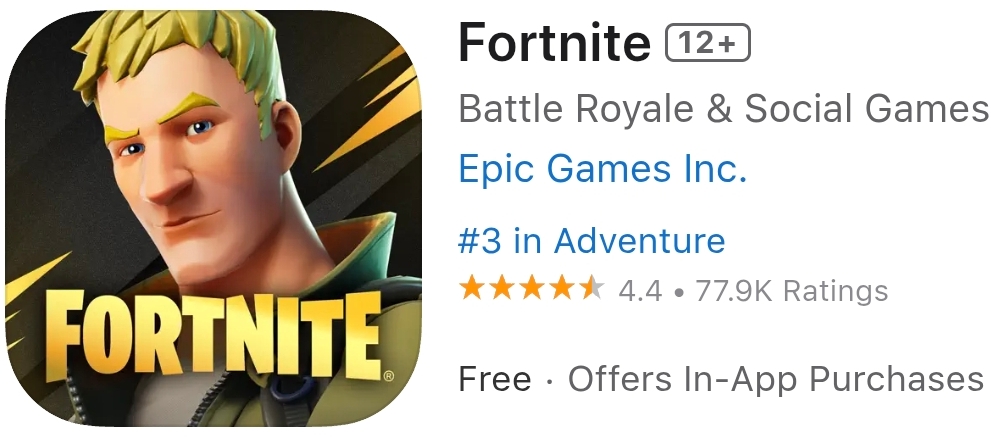This screenshot has height=439, width=1001.
Task: Open the Fortnite app icon
Action: click(214, 220)
